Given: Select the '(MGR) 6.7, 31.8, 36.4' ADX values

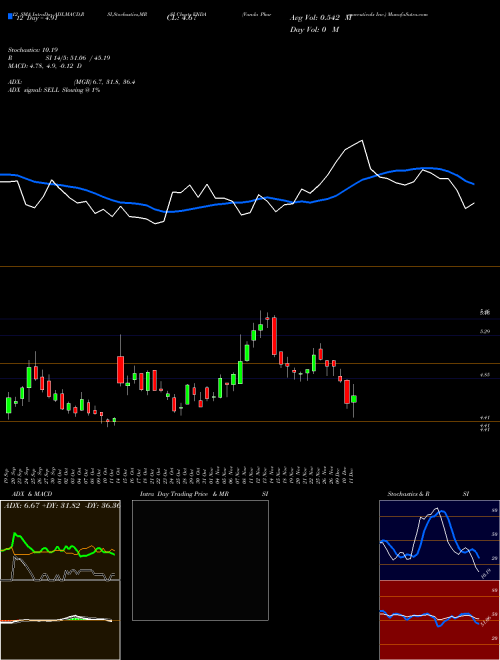Looking at the screenshot, I should click(104, 82).
